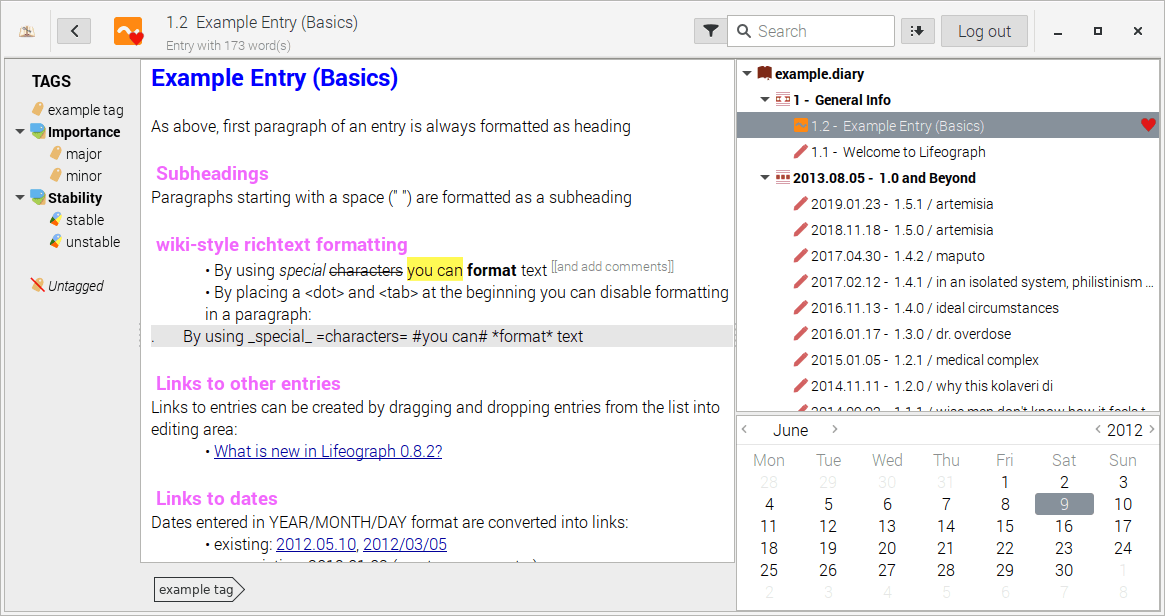Click the 'major' tag label

tap(83, 154)
